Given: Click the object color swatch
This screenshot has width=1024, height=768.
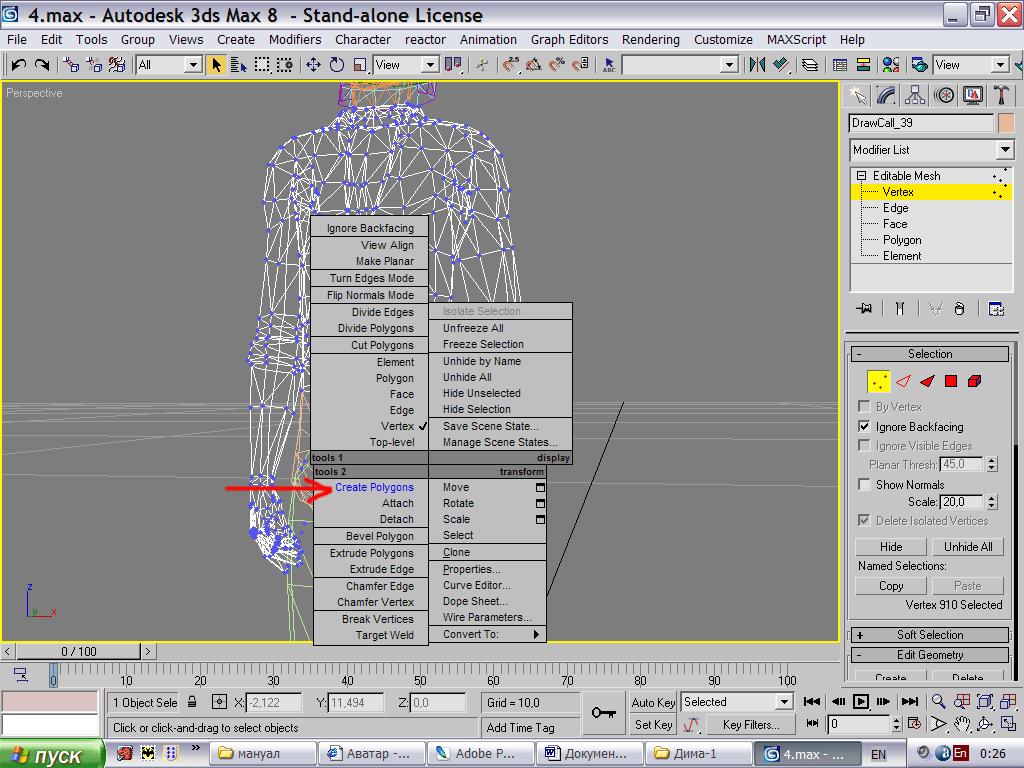Looking at the screenshot, I should (x=1006, y=123).
